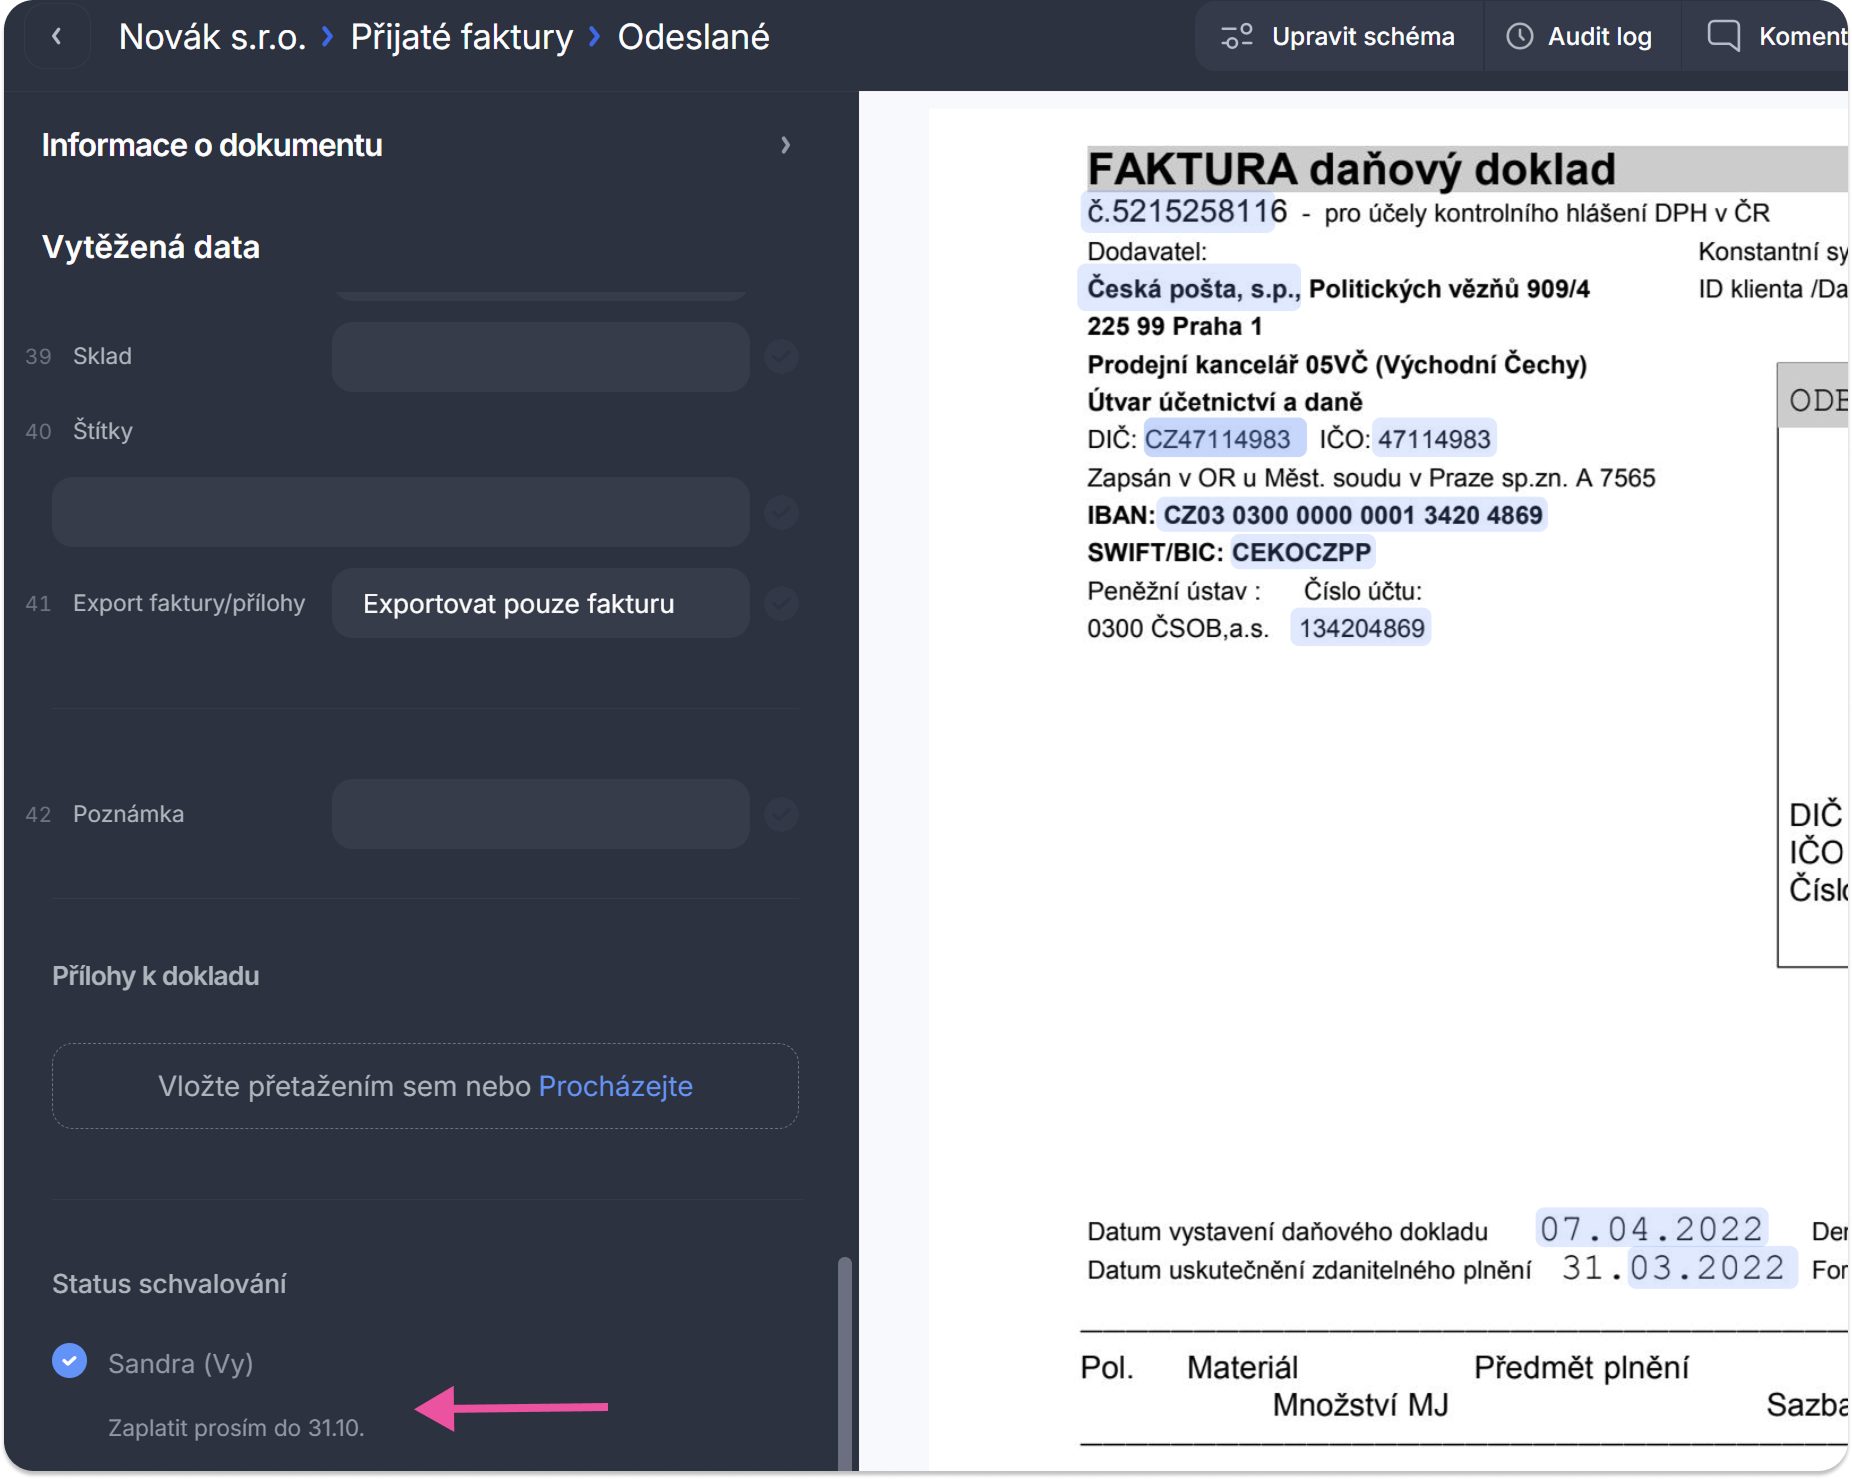Screen dimensions: 1852x1479
Task: Click the back arrow button
Action: (57, 37)
